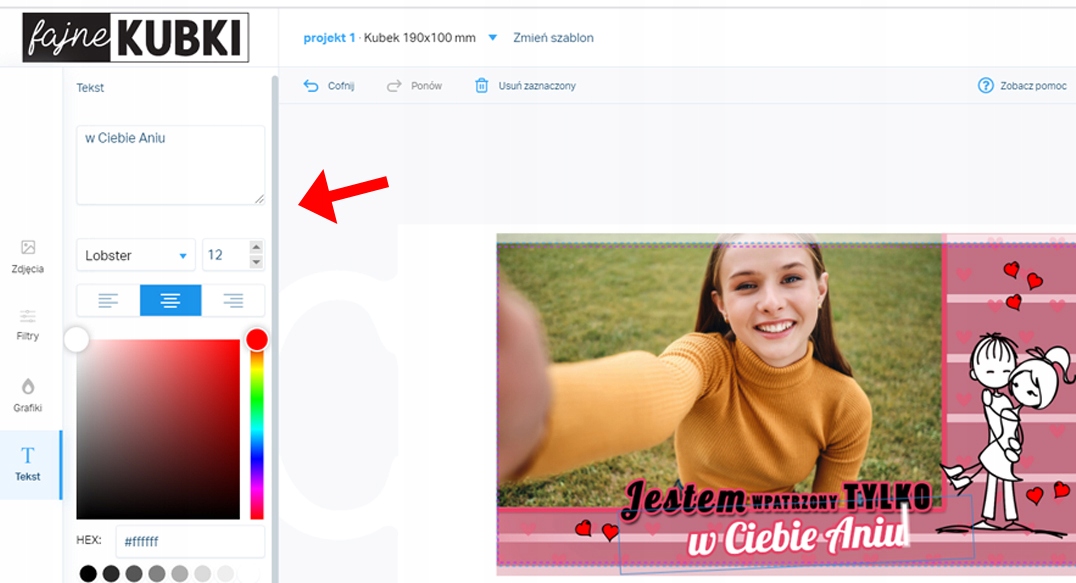Image resolution: width=1076 pixels, height=583 pixels.
Task: Select the 'TYLKO' text on the design
Action: coord(887,498)
